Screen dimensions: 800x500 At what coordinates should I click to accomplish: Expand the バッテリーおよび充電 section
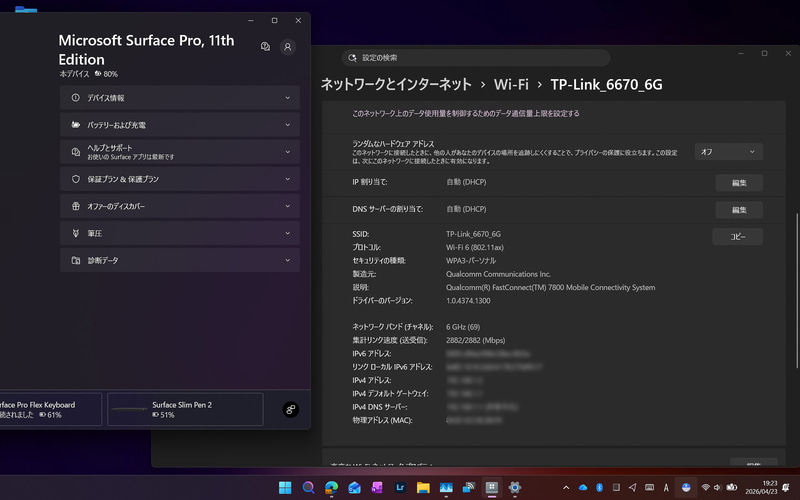click(180, 124)
